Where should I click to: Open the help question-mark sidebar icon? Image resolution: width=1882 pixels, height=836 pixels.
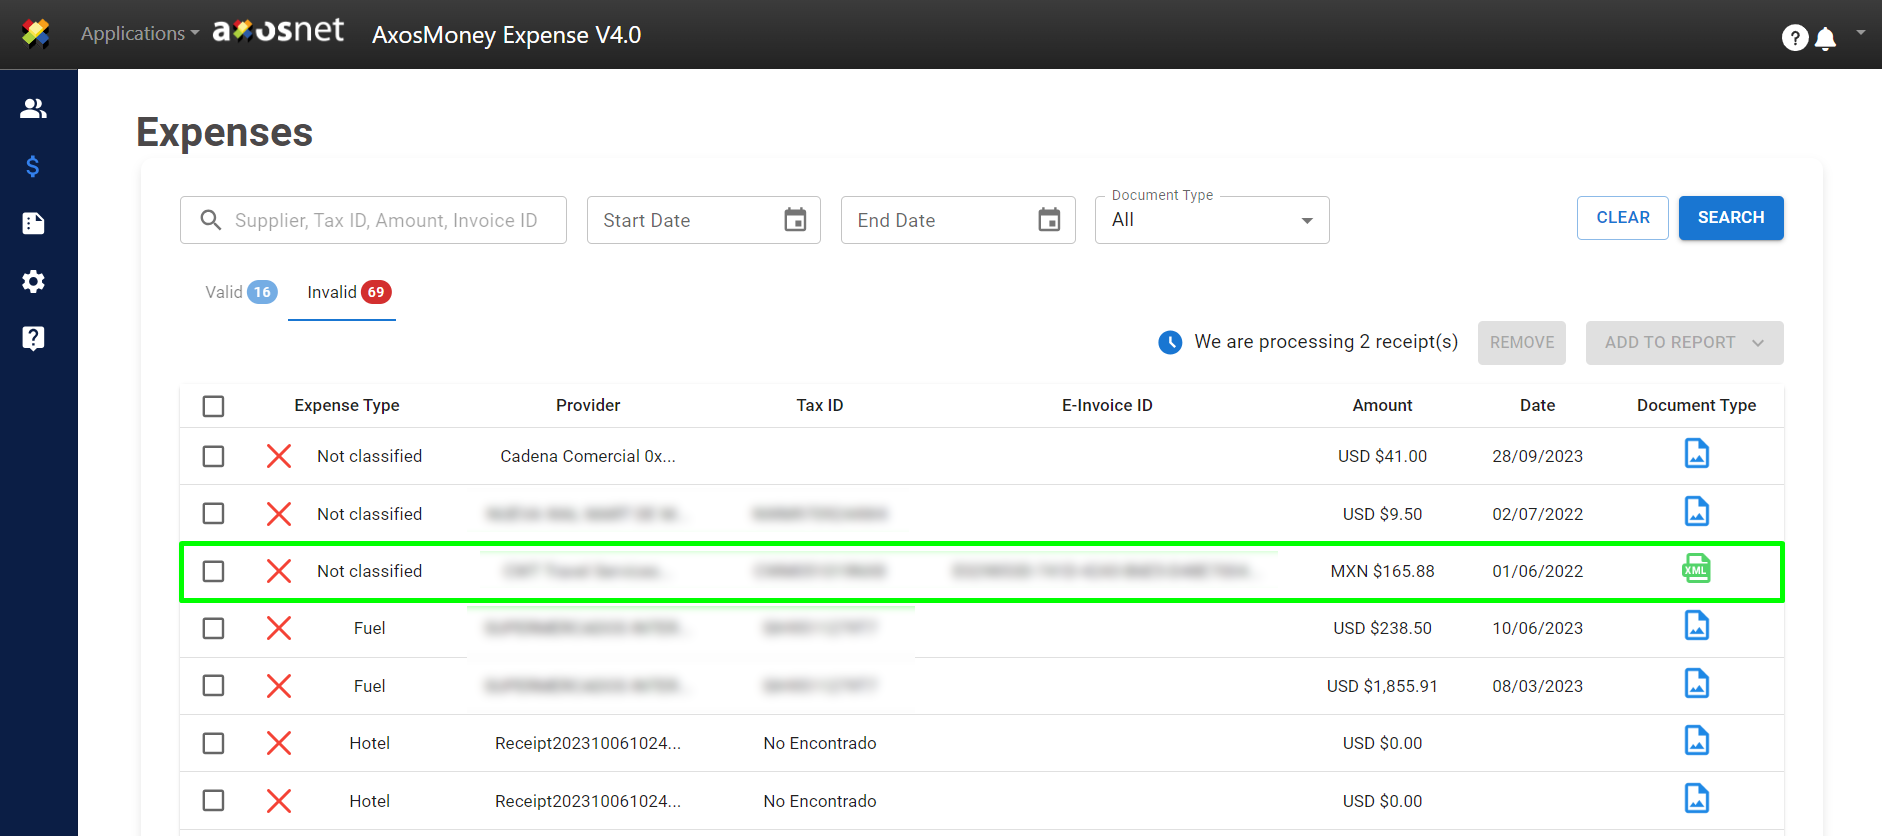coord(33,338)
